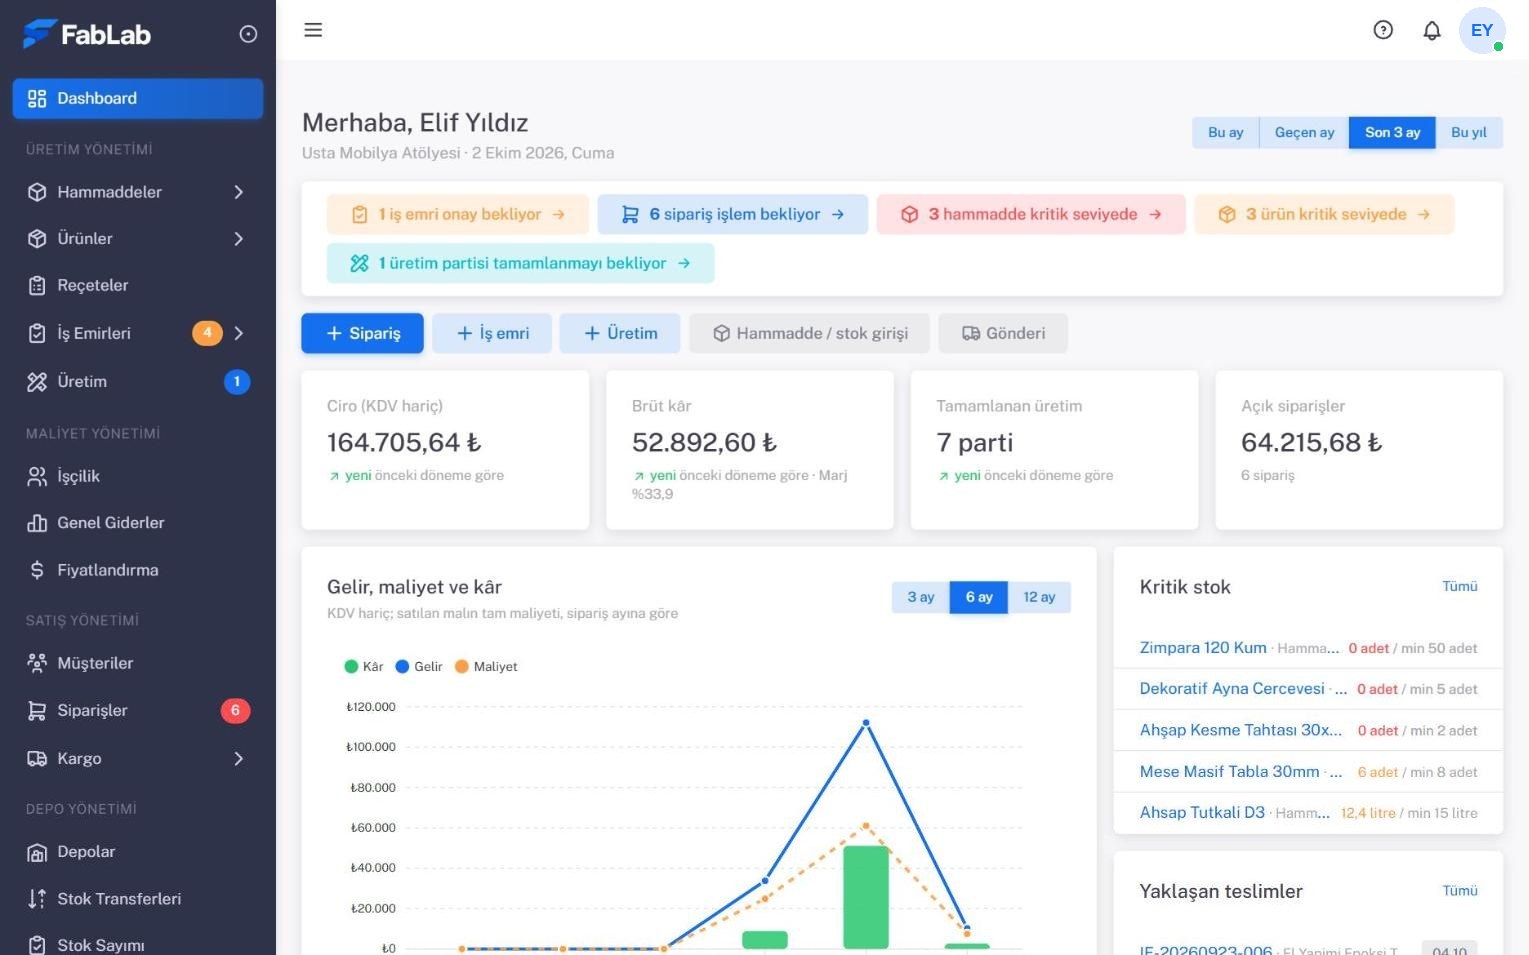
Task: Open Fiyatlandırma page
Action: click(138, 570)
